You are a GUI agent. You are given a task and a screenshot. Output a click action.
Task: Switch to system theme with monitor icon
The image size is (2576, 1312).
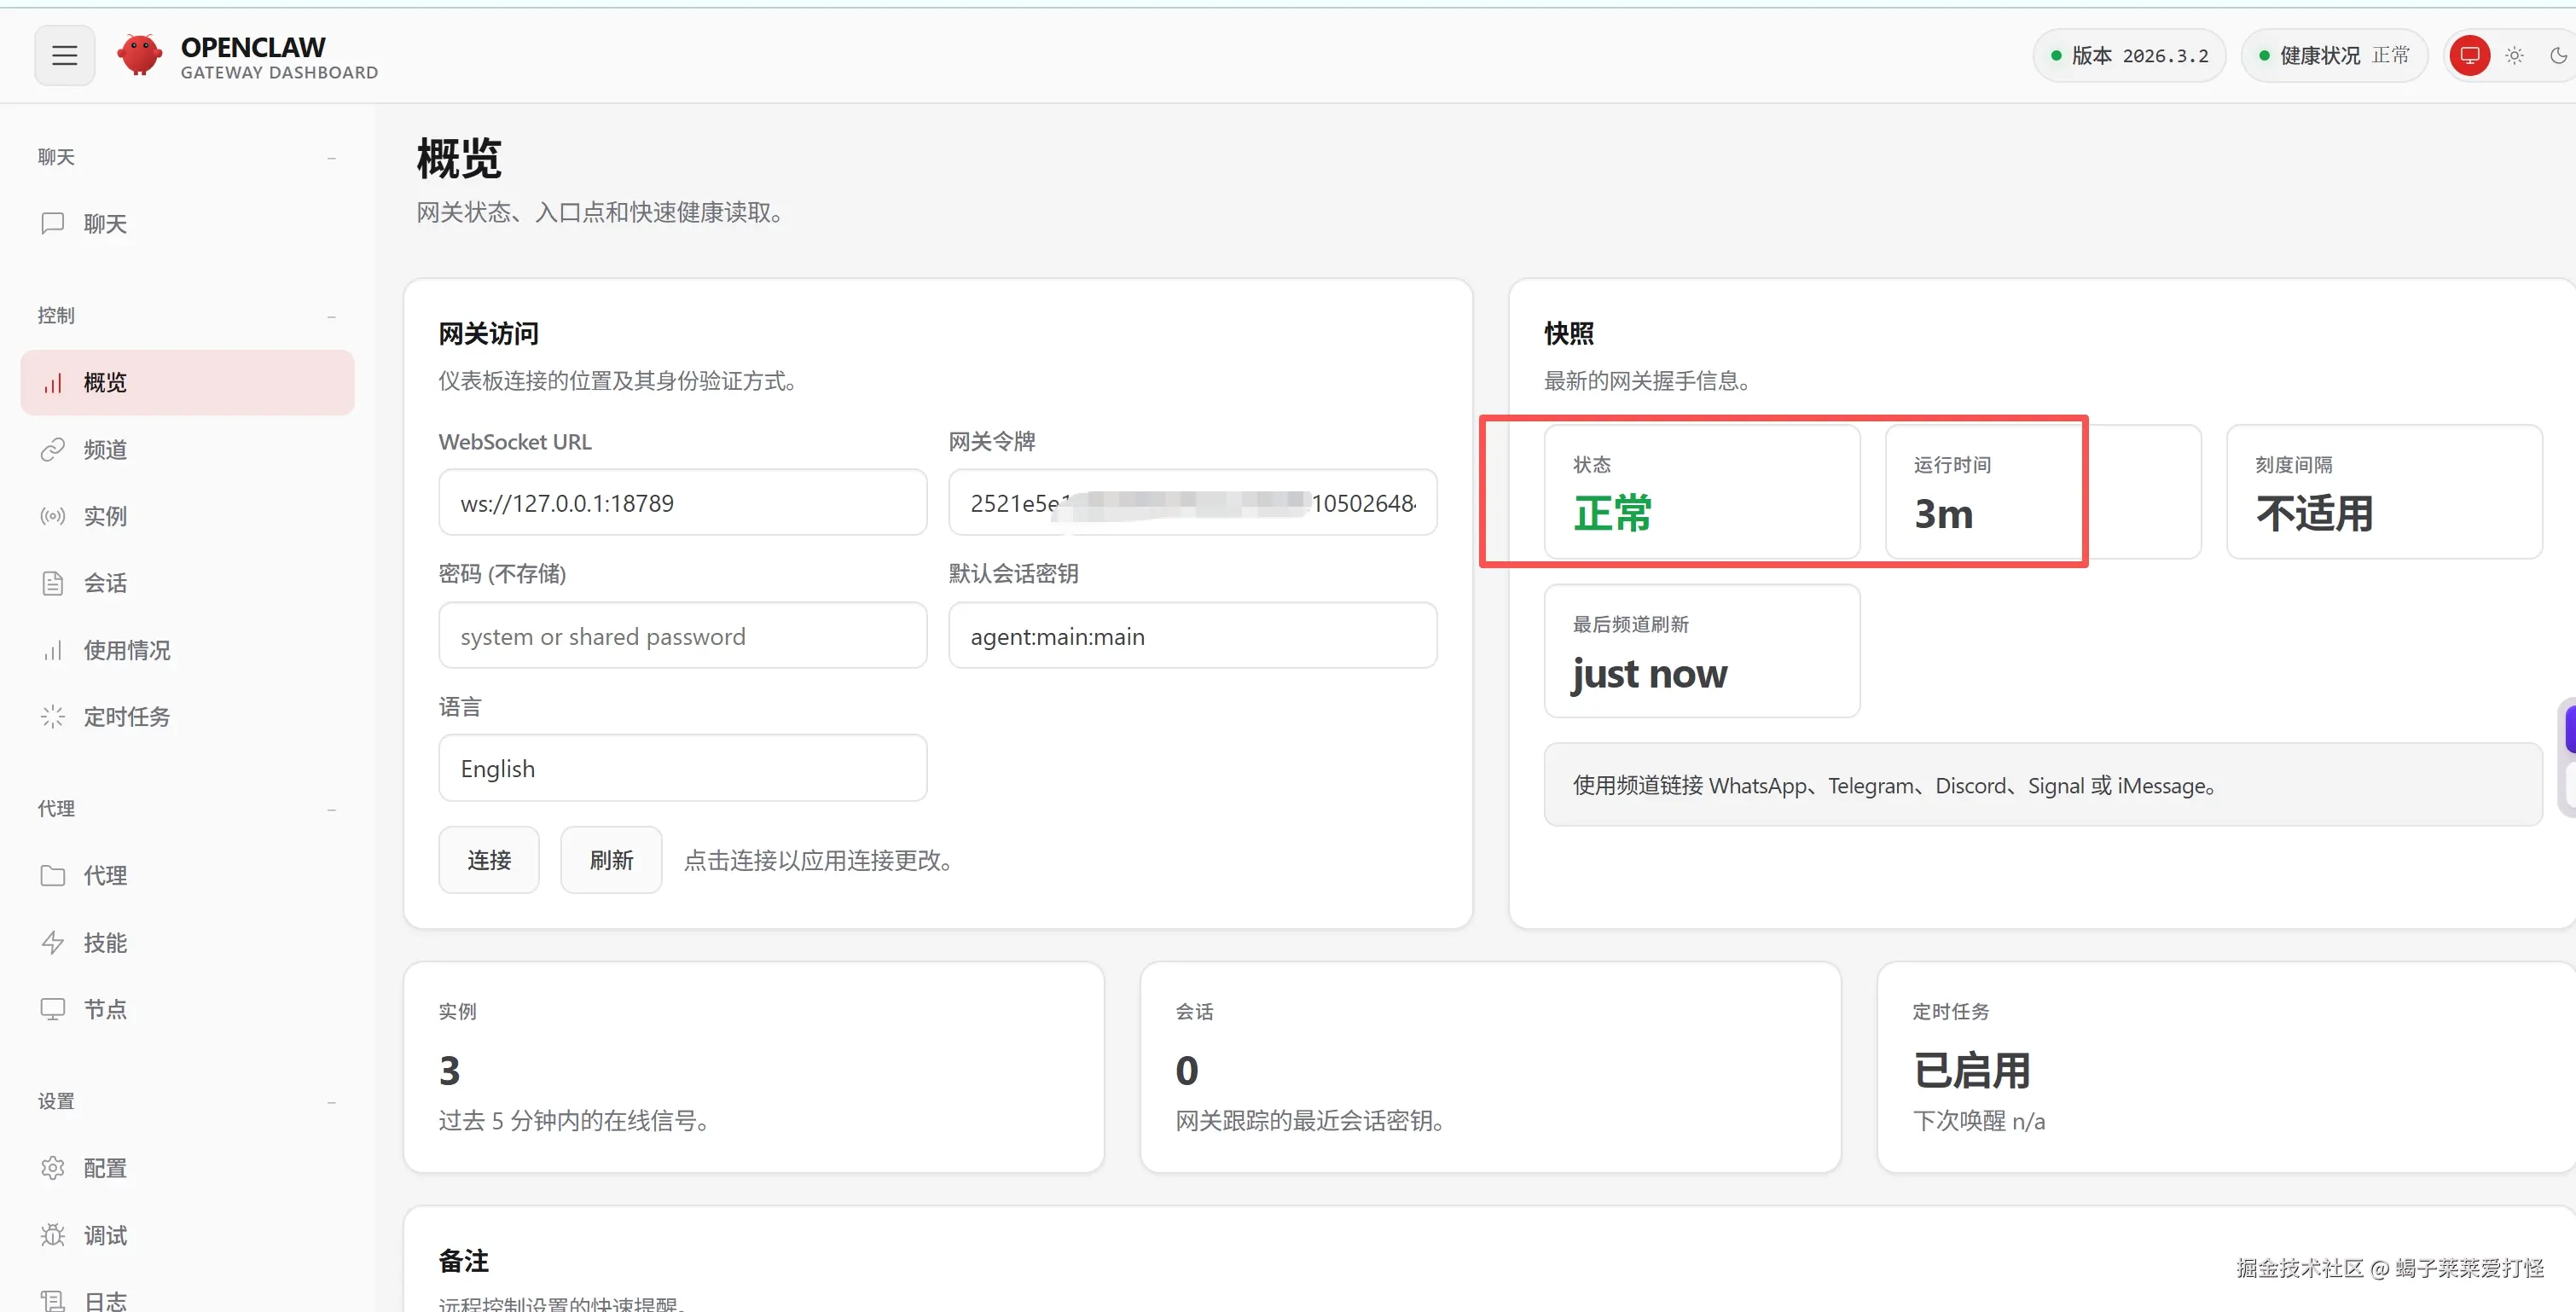pos(2469,55)
